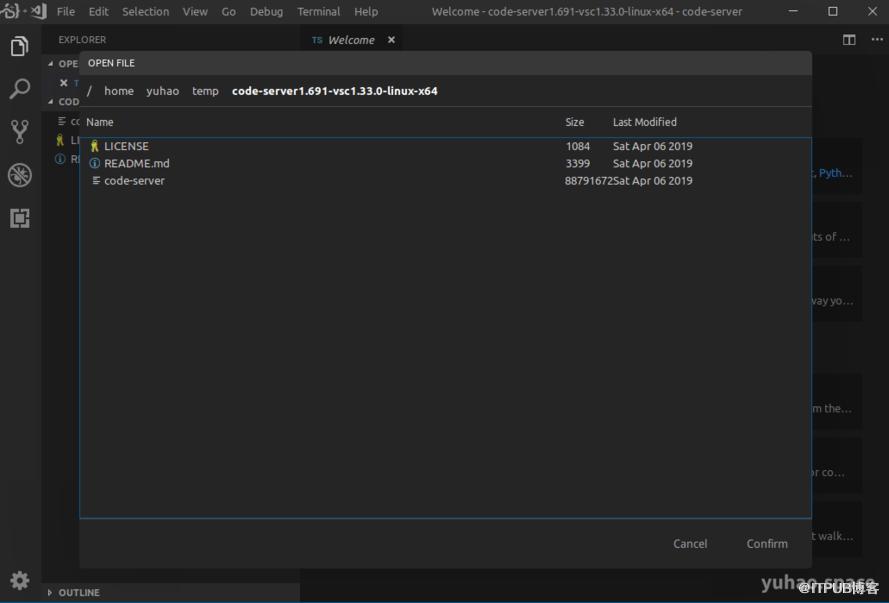Select the code-server1.691-vsc1.33.0-linux-x64 path segment
Image resolution: width=889 pixels, height=603 pixels.
pos(335,91)
